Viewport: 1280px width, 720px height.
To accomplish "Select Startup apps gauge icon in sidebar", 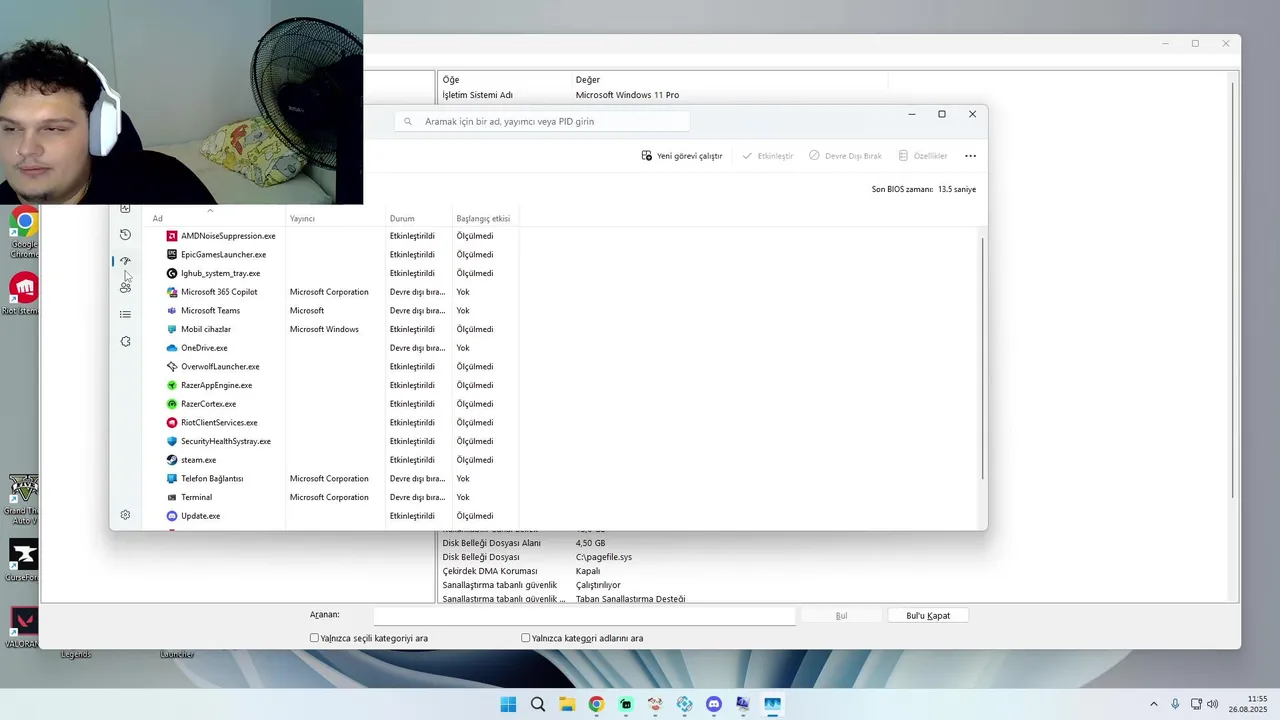I will coord(125,261).
